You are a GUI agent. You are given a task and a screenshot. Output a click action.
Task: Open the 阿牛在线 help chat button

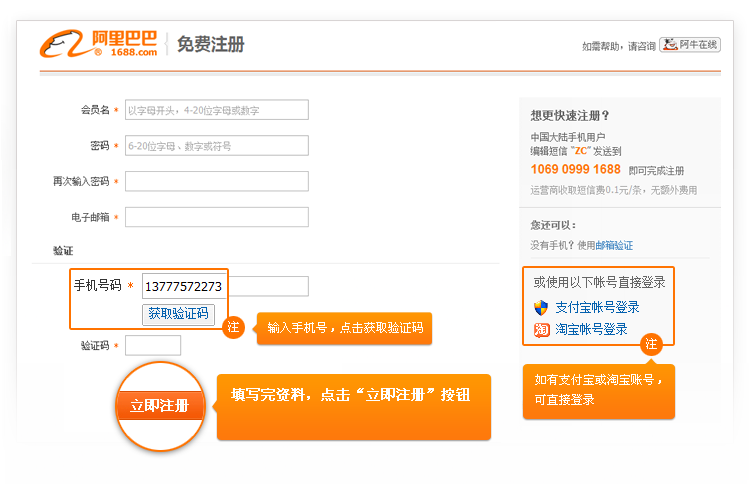point(690,44)
